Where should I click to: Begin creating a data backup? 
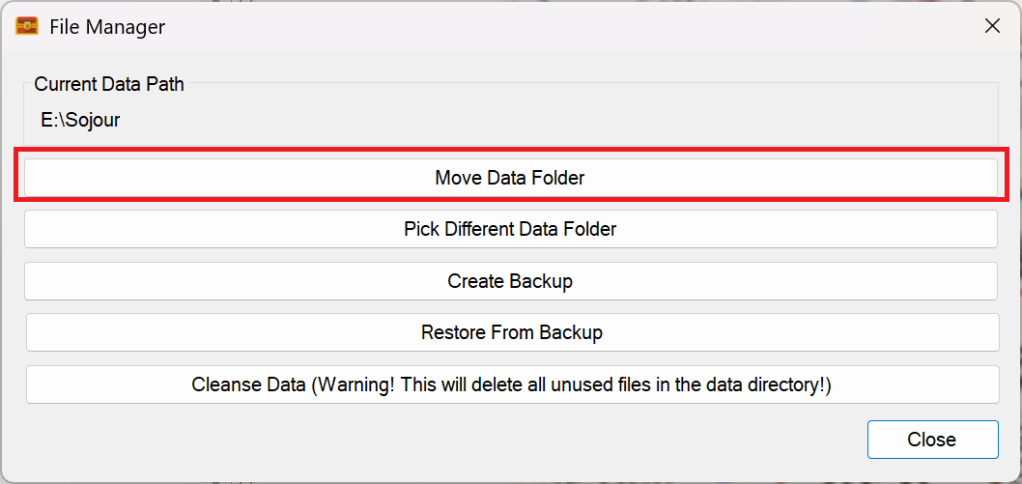pos(510,281)
